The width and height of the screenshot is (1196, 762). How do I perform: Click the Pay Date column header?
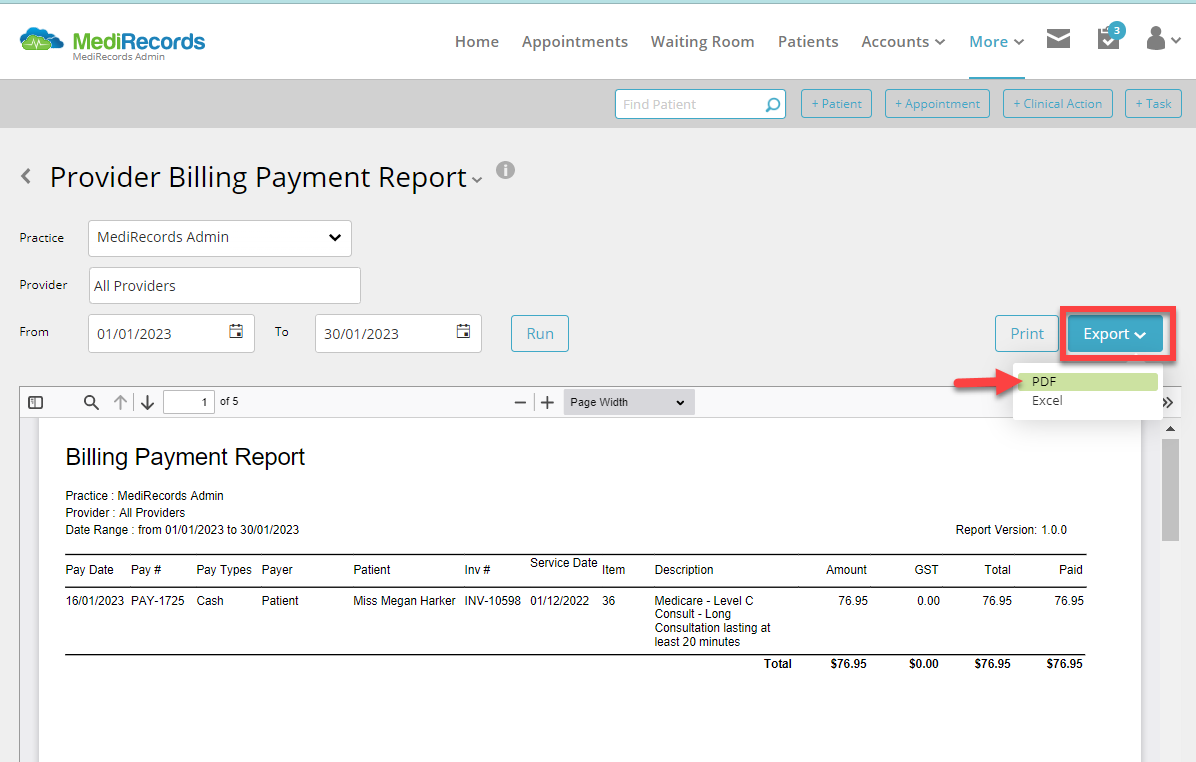[89, 570]
